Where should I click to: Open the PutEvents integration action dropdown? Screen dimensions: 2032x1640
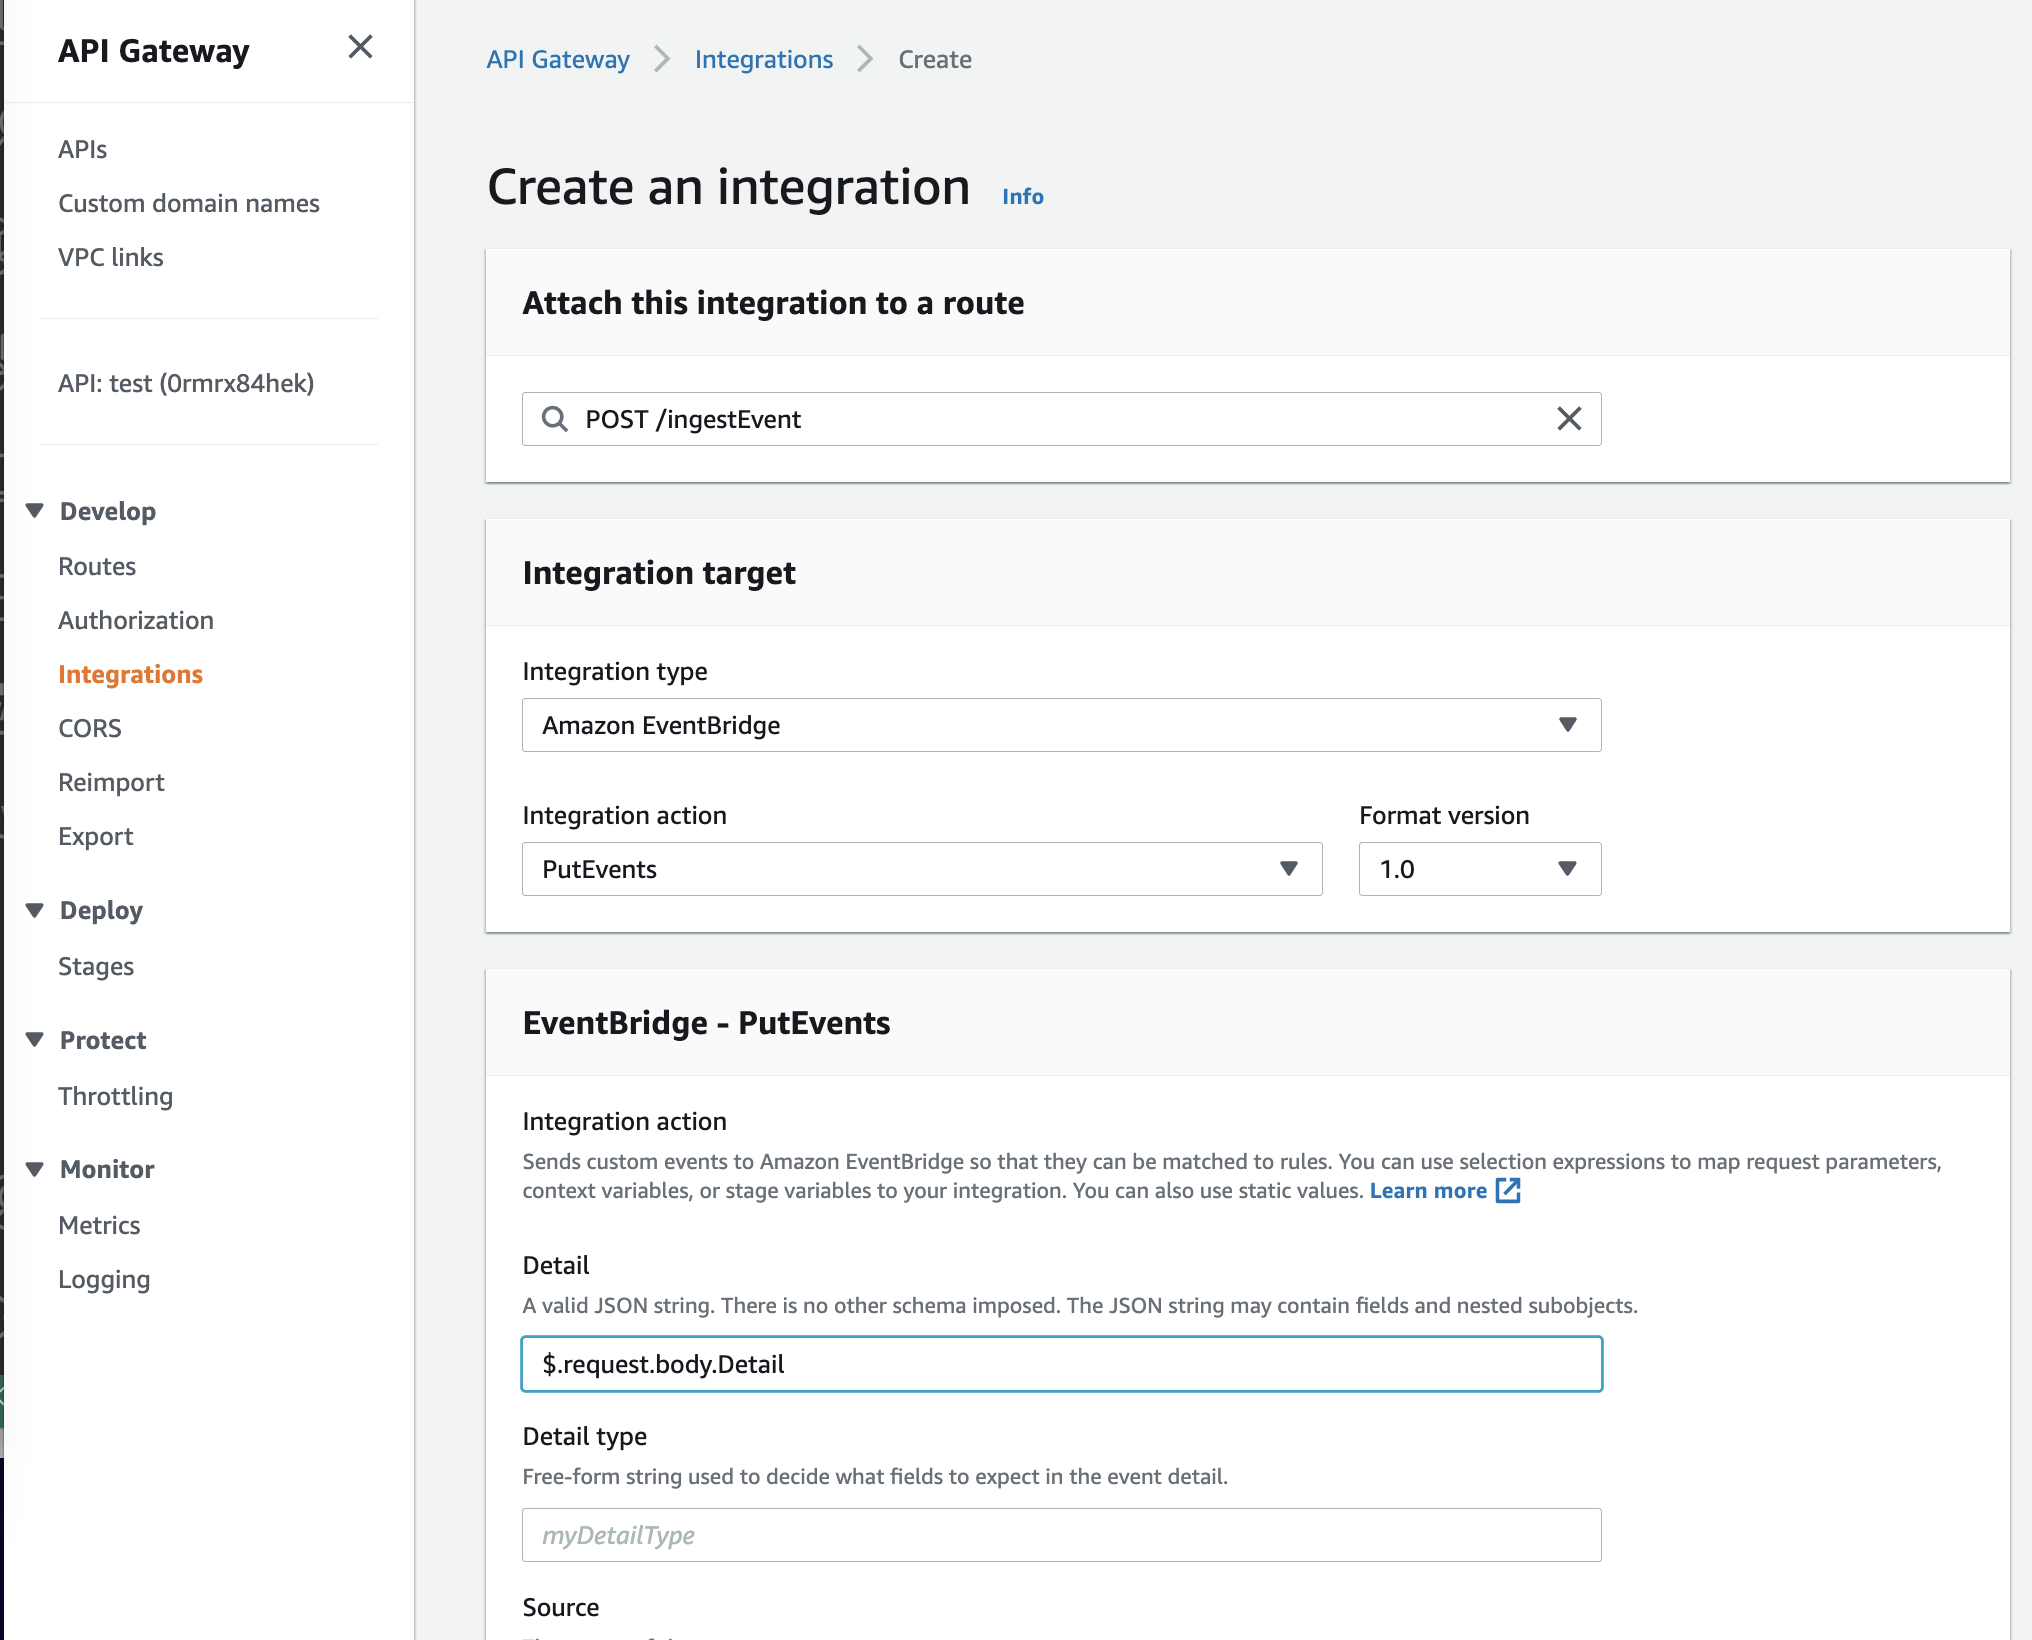[921, 869]
